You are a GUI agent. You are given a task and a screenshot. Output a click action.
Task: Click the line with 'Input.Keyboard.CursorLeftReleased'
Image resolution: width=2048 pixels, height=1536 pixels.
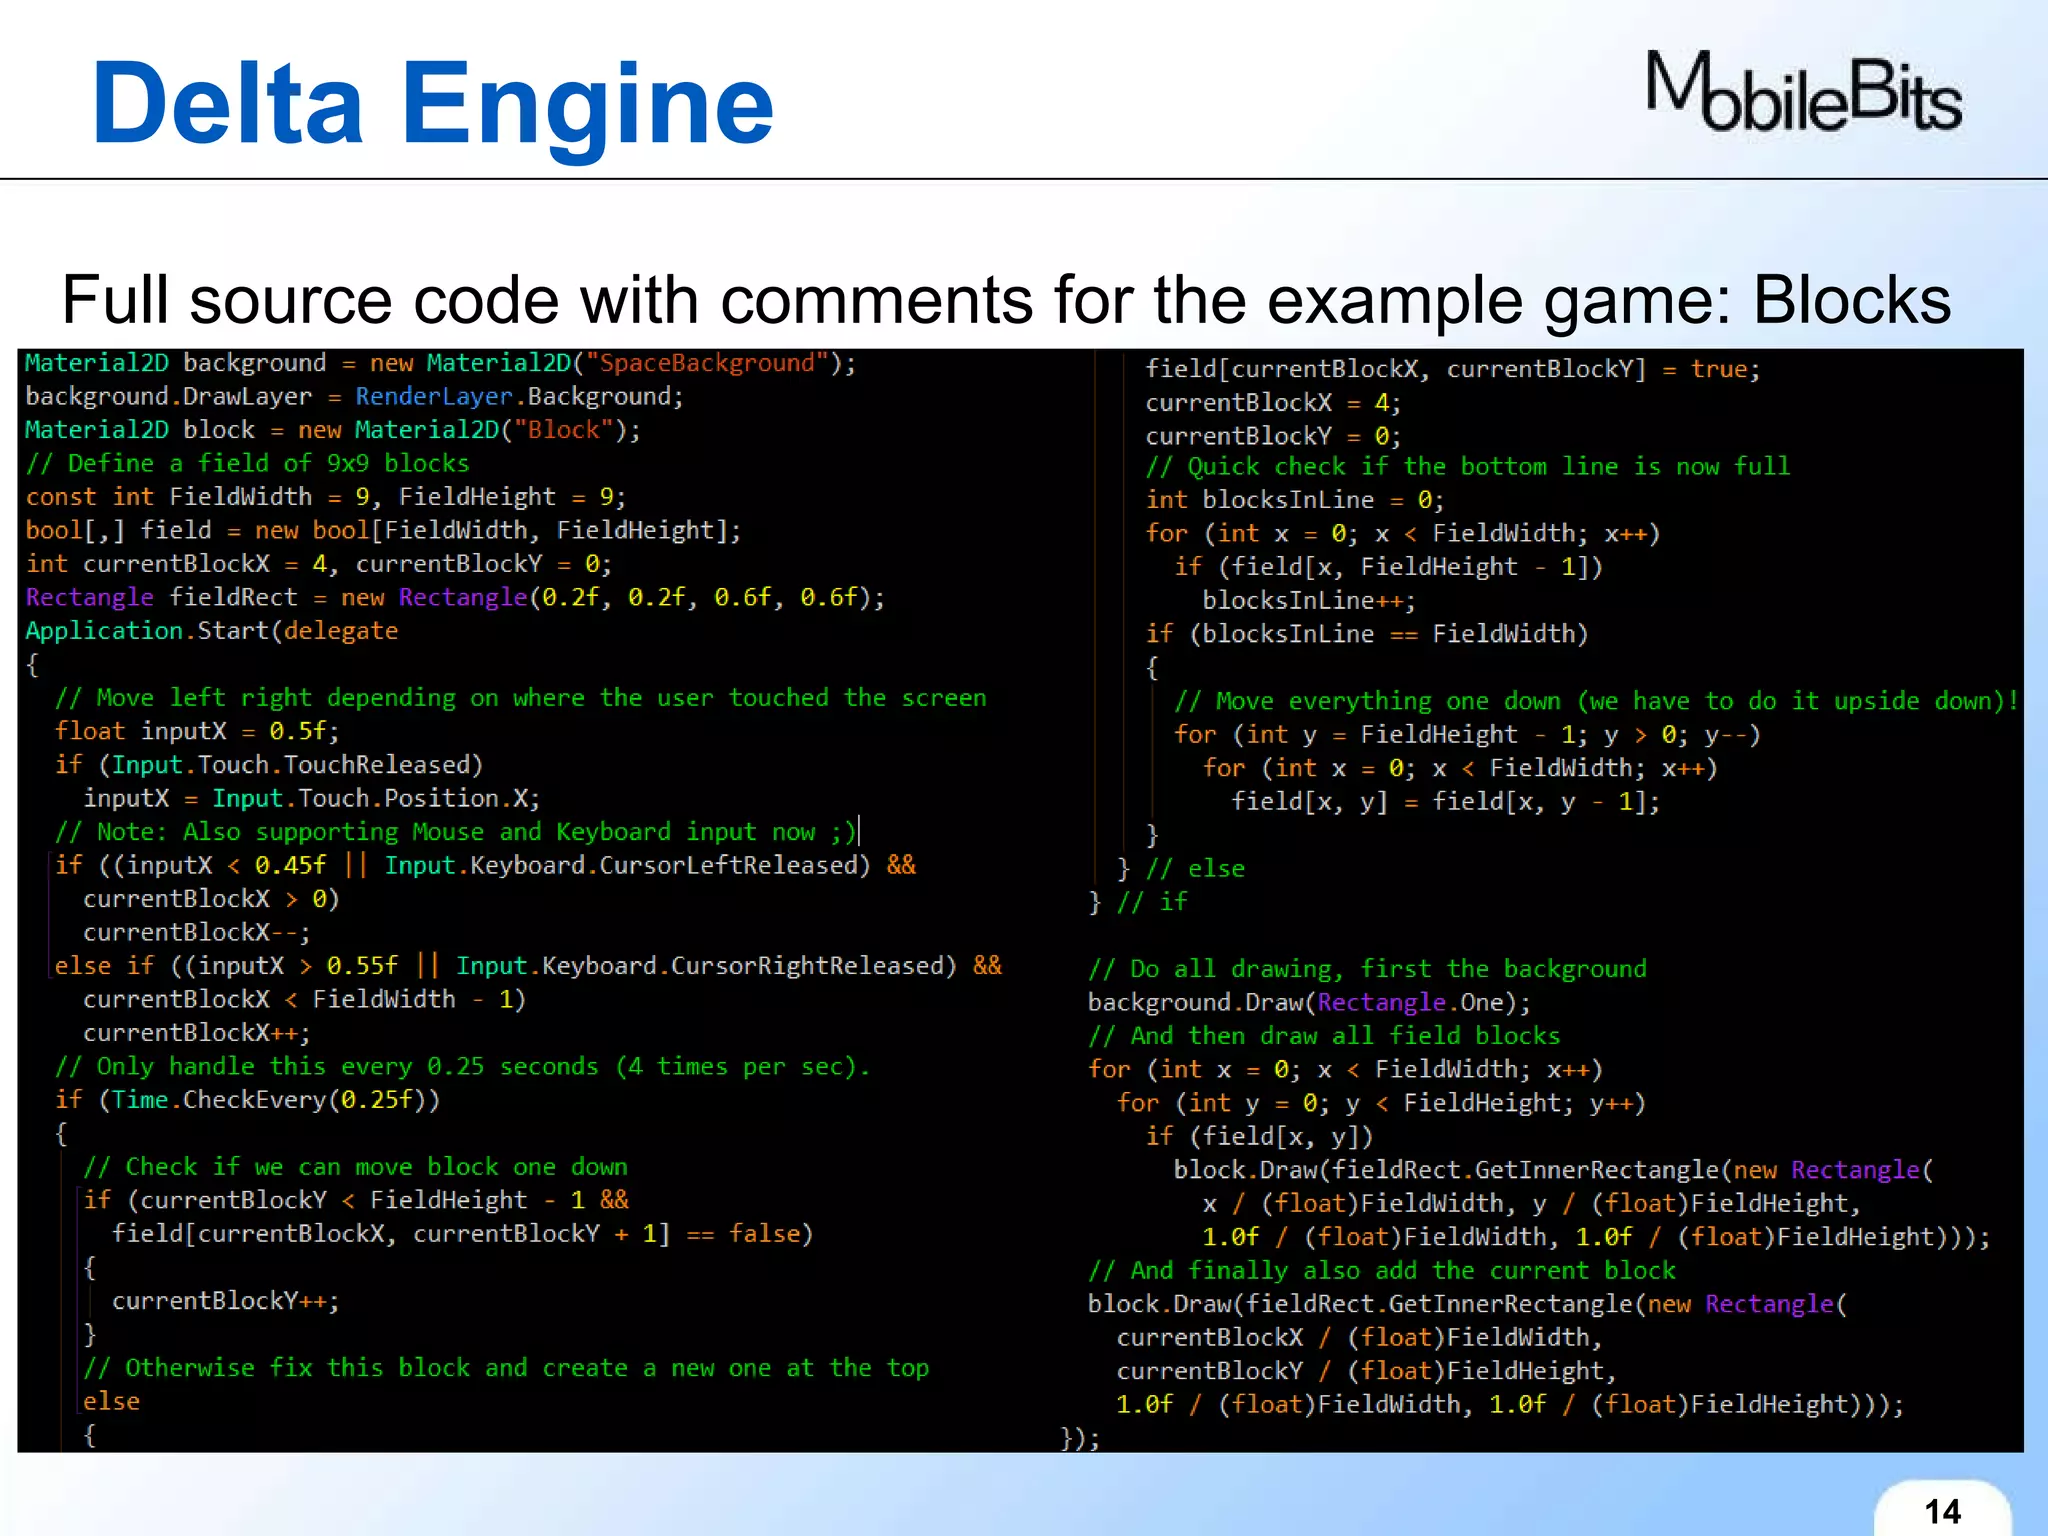pyautogui.click(x=485, y=865)
